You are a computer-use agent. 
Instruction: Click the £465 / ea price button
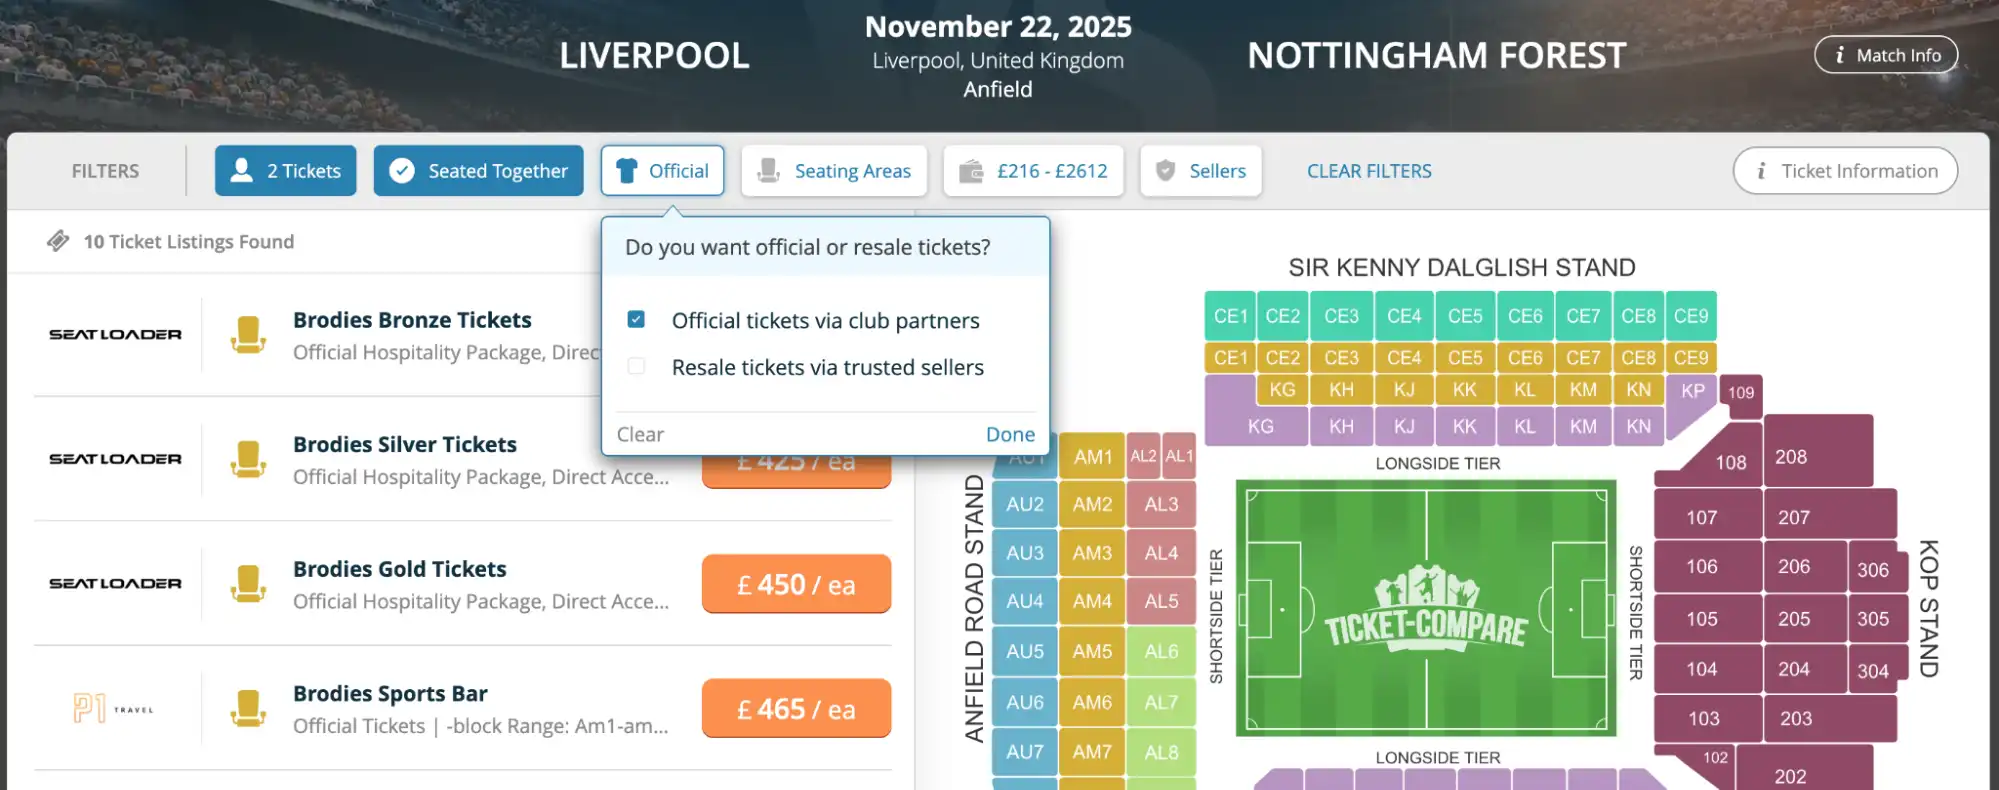point(796,708)
